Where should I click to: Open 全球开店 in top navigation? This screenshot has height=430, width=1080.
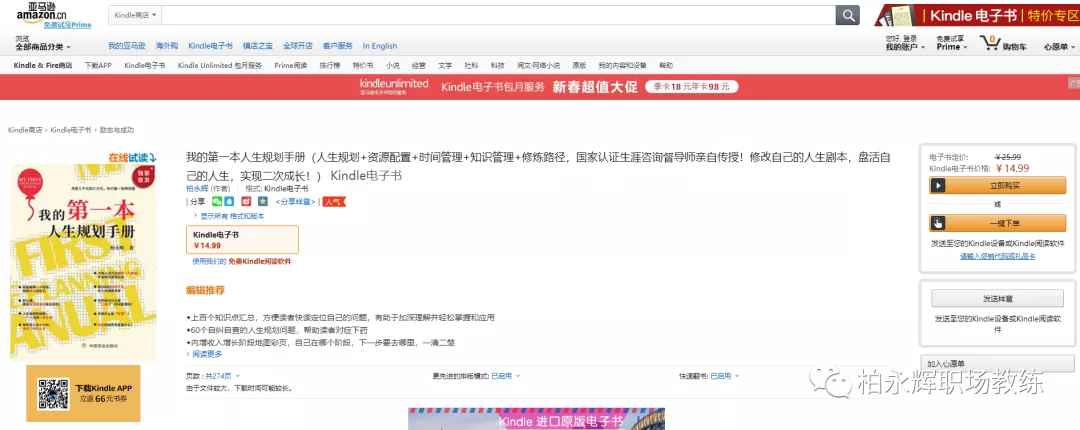pyautogui.click(x=298, y=45)
